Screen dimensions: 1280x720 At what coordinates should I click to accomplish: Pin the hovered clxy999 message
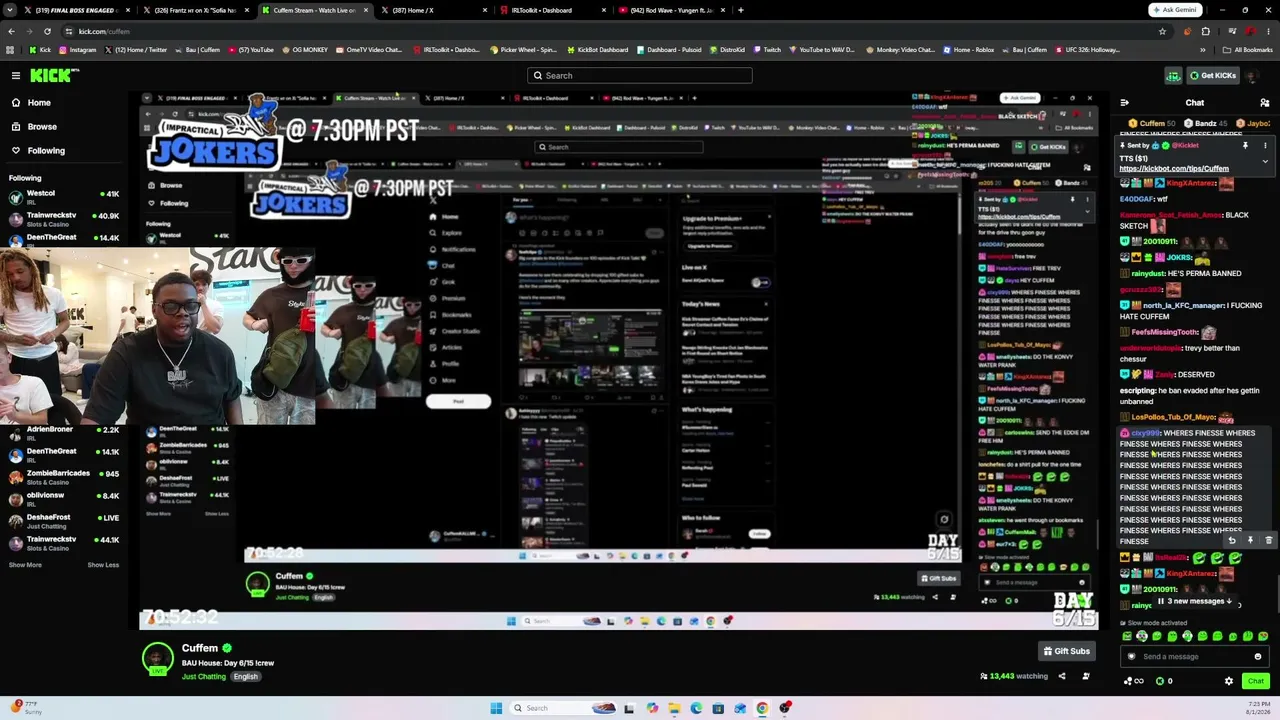[1250, 540]
